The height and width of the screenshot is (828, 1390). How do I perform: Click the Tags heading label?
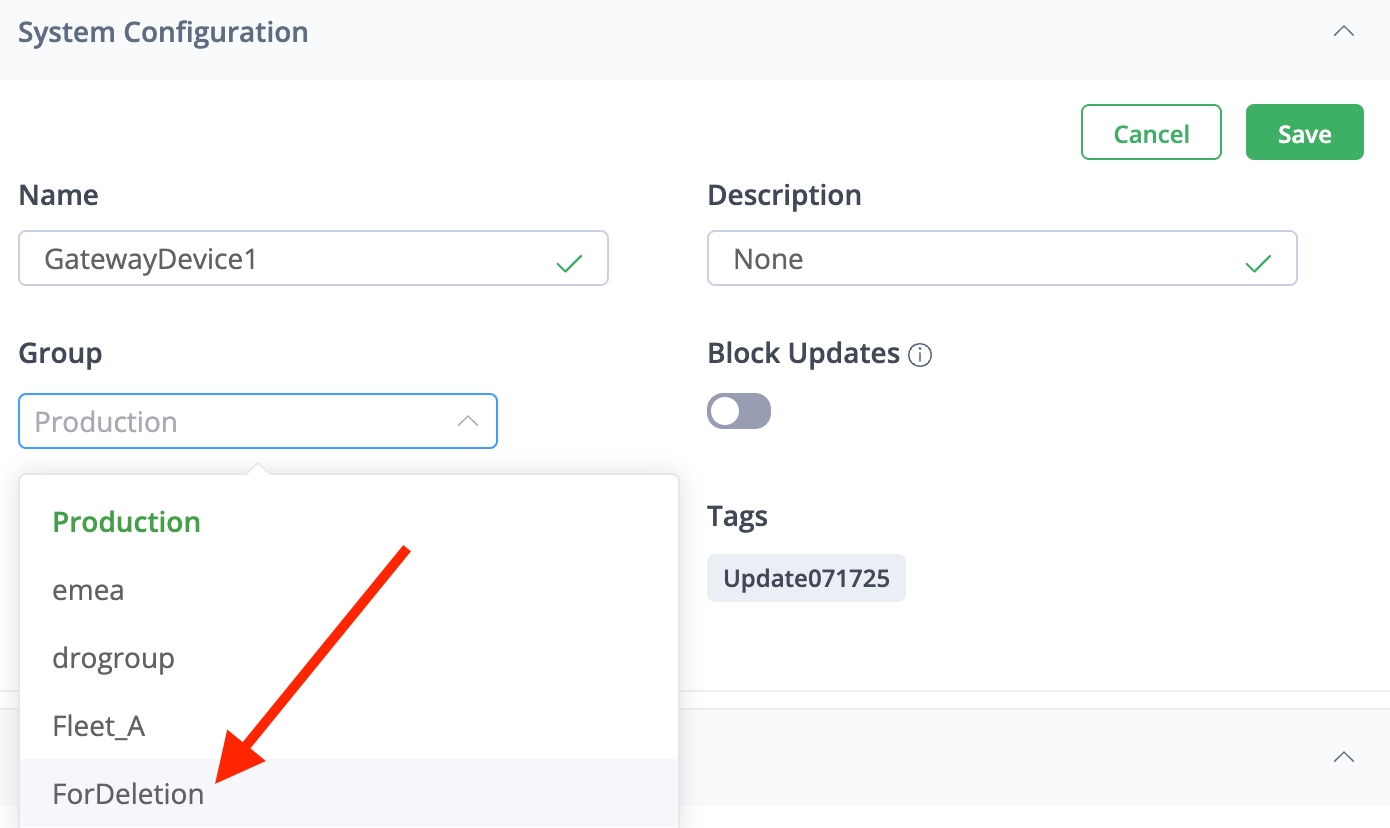point(737,516)
